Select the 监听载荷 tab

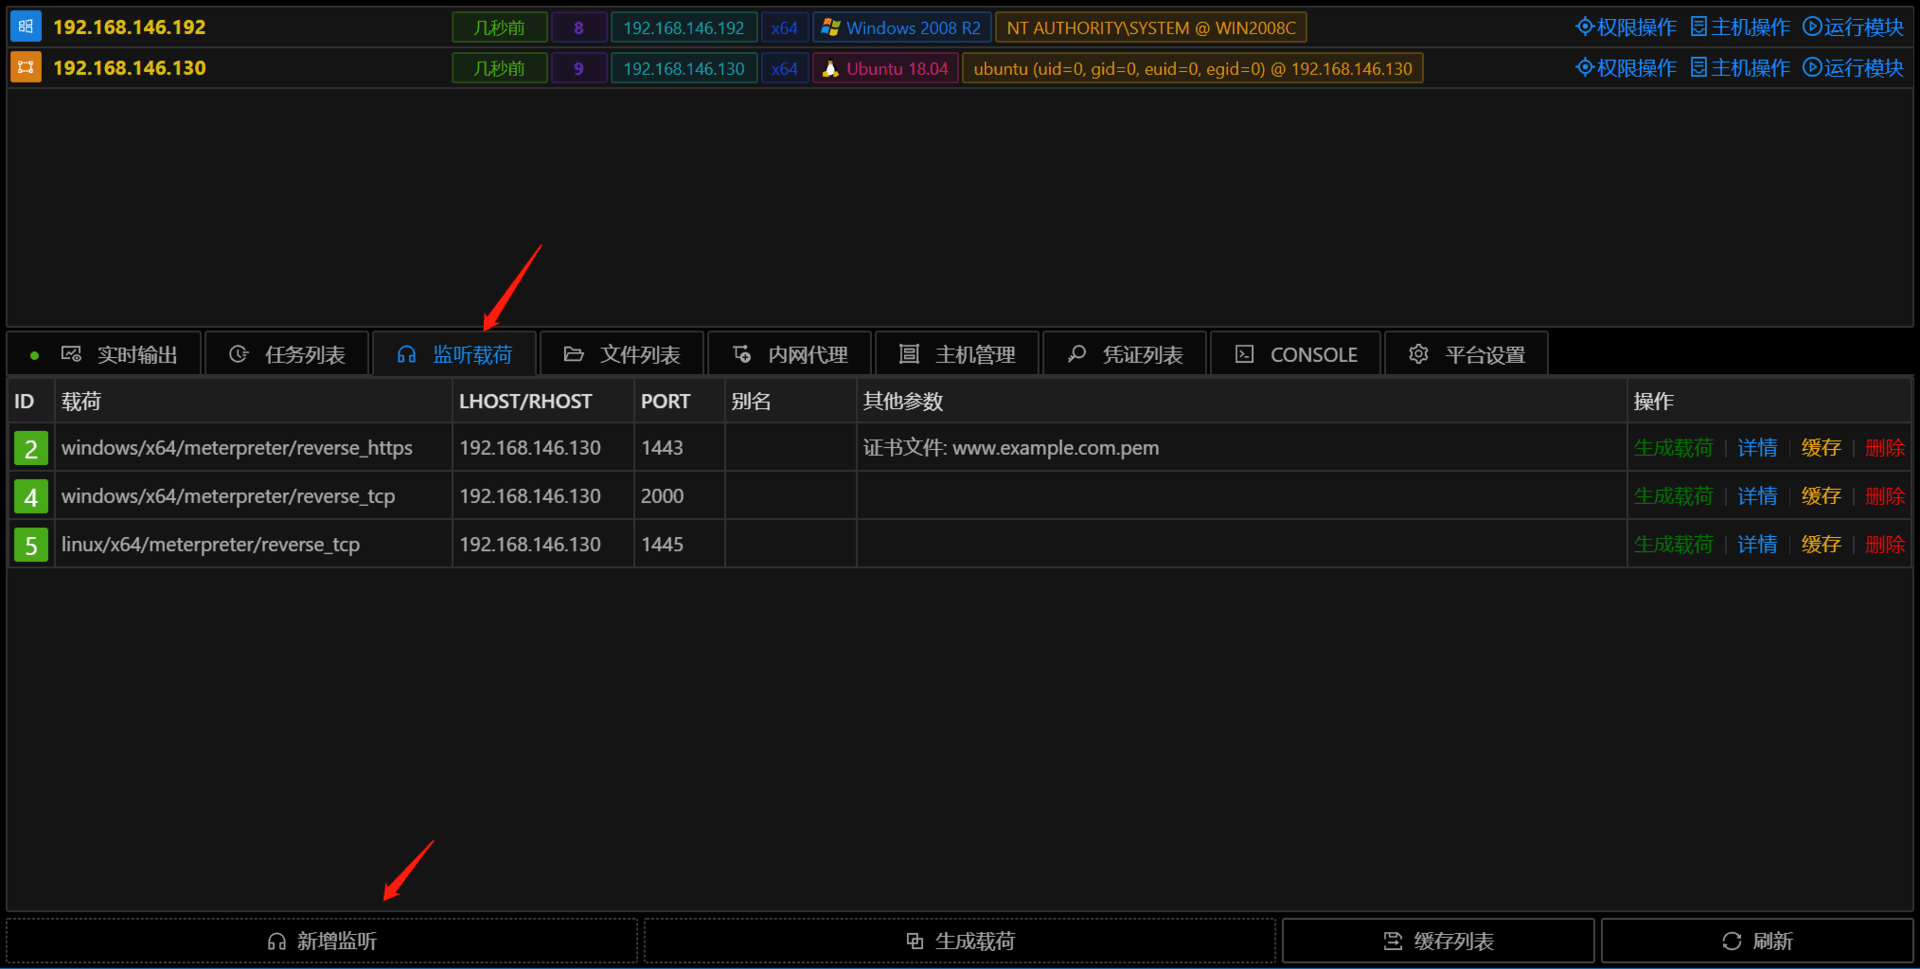[455, 354]
